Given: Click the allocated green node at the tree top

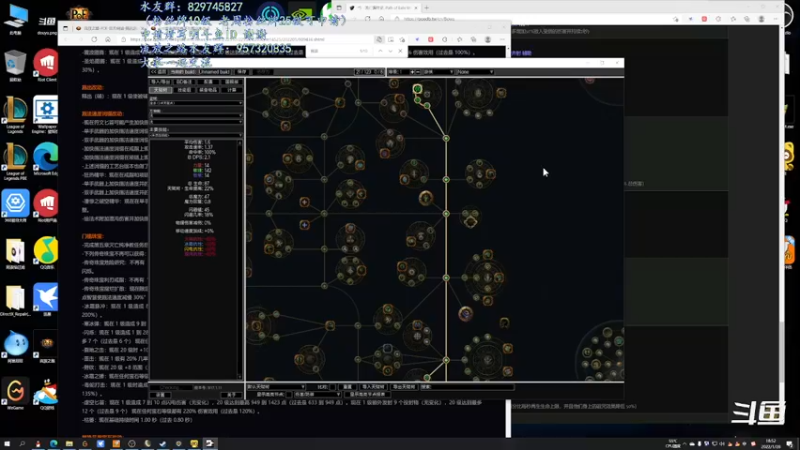Looking at the screenshot, I should pyautogui.click(x=417, y=89).
